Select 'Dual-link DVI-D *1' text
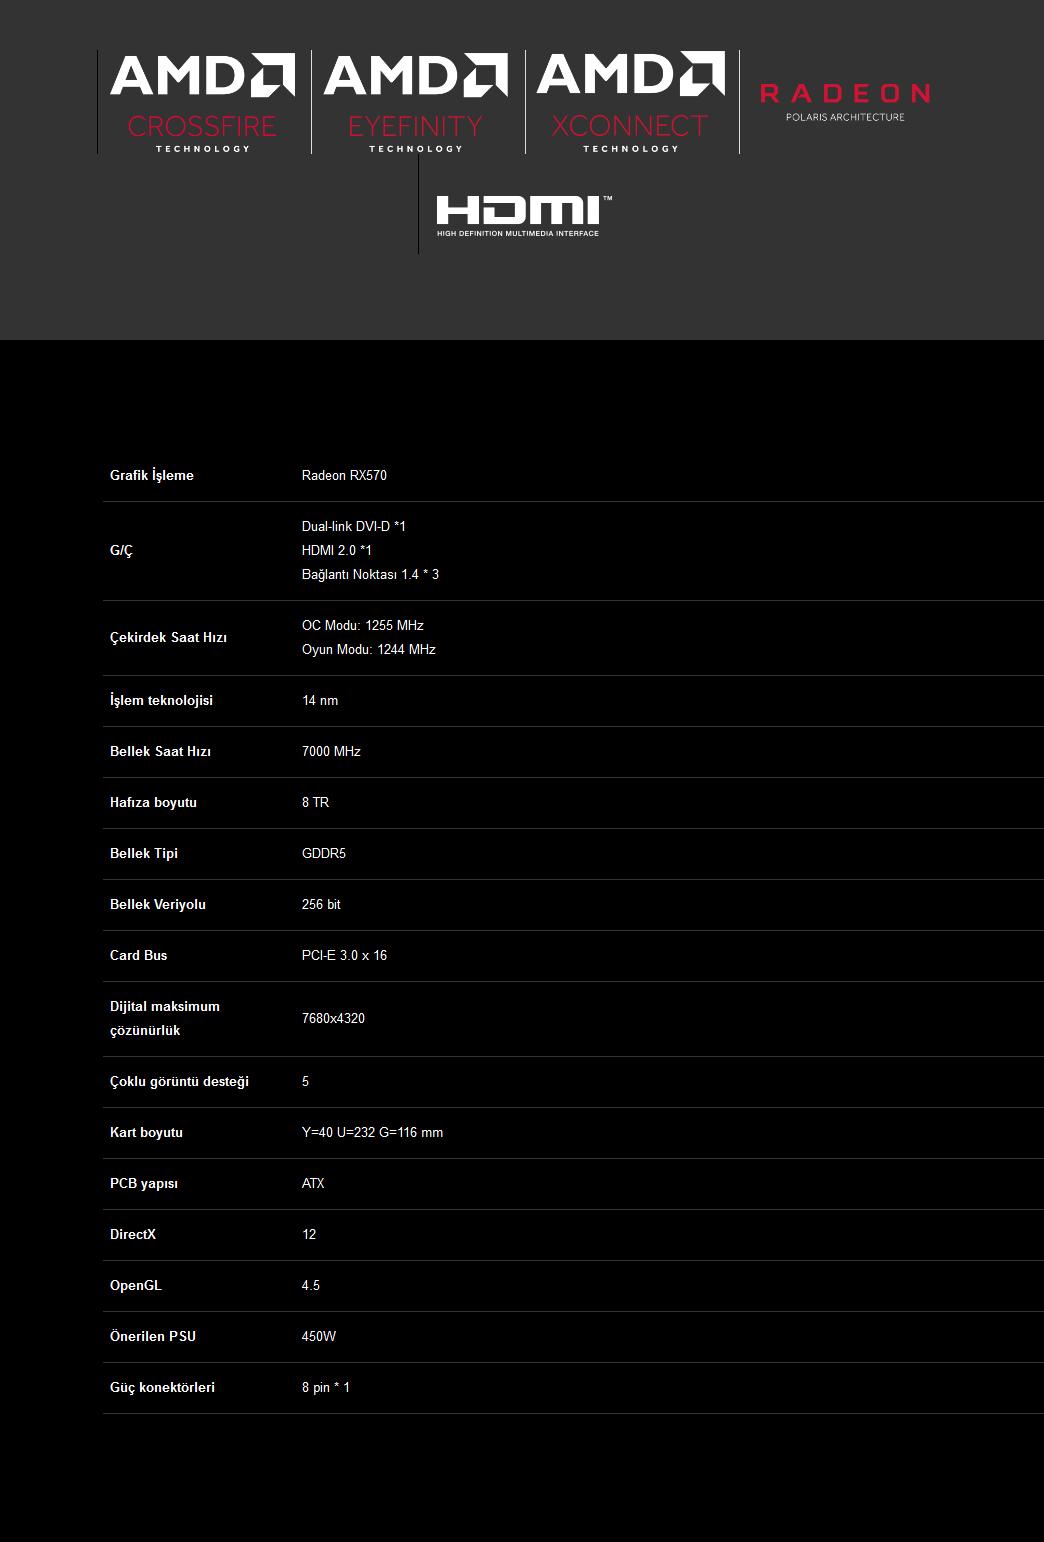Screen dimensions: 1044x1542 354,526
